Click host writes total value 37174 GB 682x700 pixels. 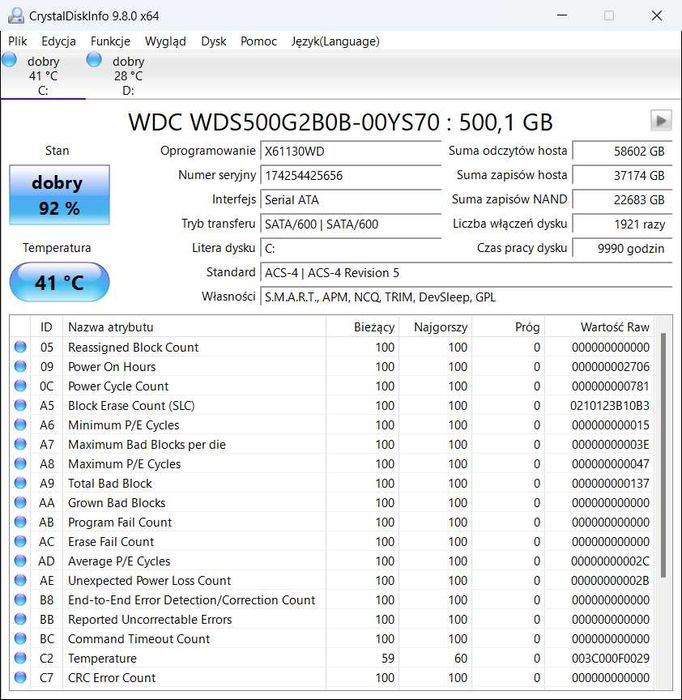[622, 175]
